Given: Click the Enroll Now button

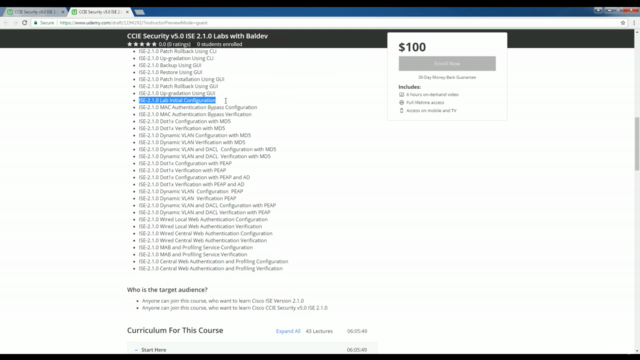Looking at the screenshot, I should pos(447,64).
